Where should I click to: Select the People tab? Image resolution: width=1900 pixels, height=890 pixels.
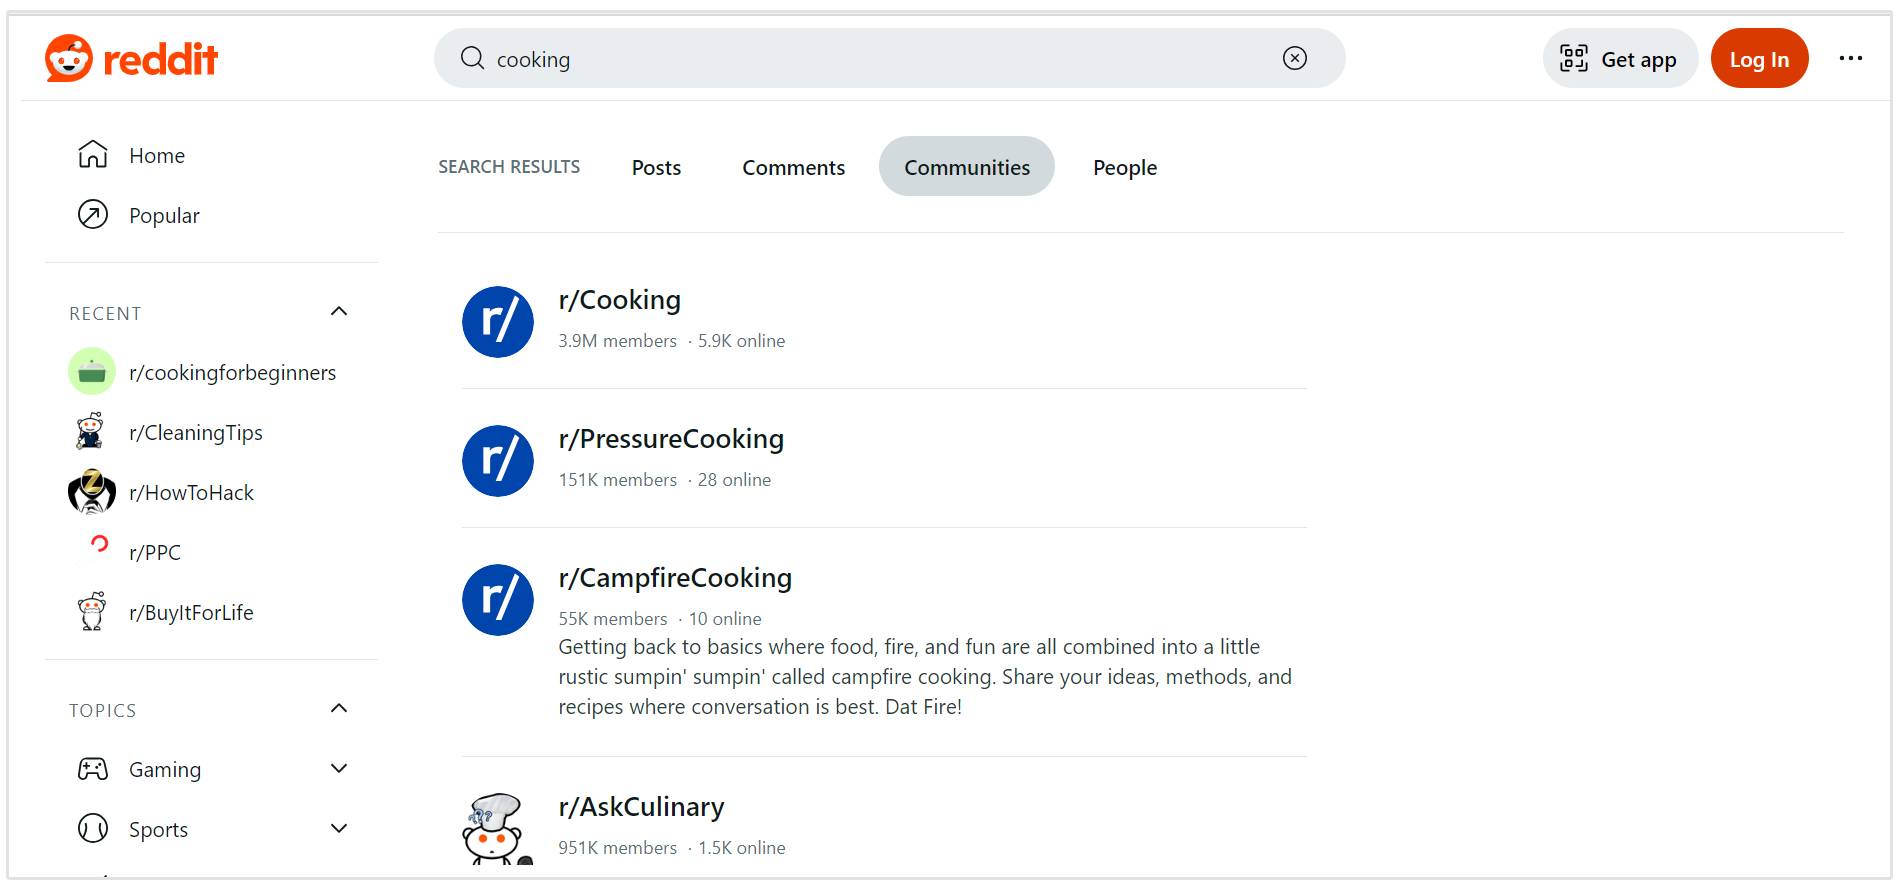(x=1124, y=168)
